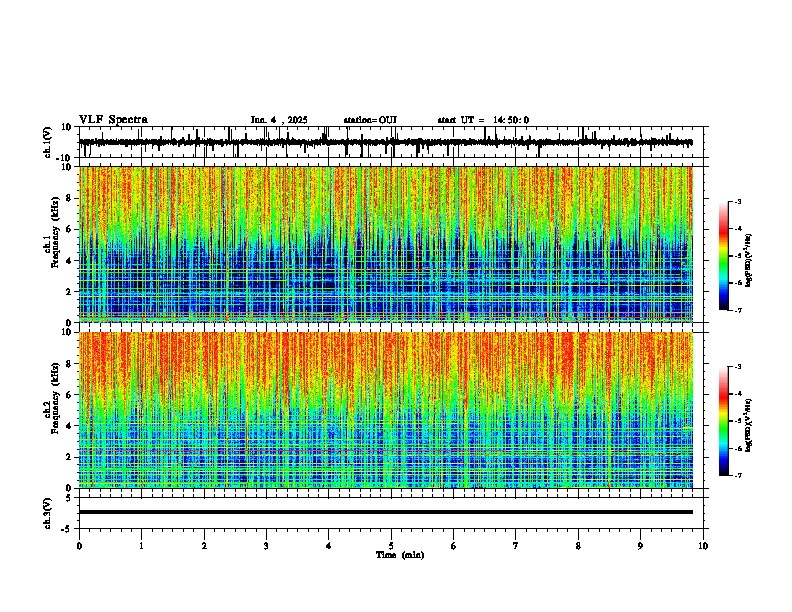Select time axis tick label '2'
The height and width of the screenshot is (612, 792).
[x=204, y=546]
